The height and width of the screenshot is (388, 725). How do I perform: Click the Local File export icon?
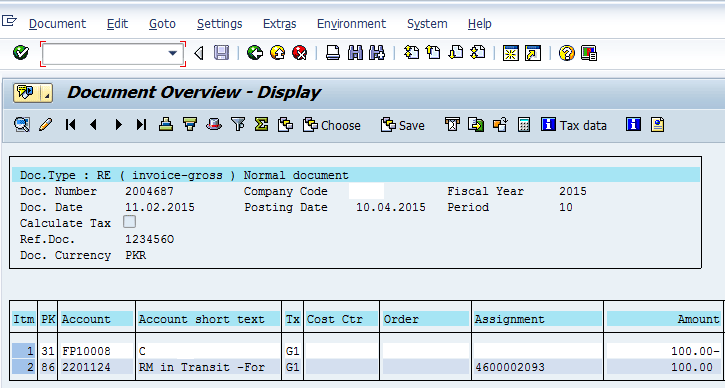point(476,124)
